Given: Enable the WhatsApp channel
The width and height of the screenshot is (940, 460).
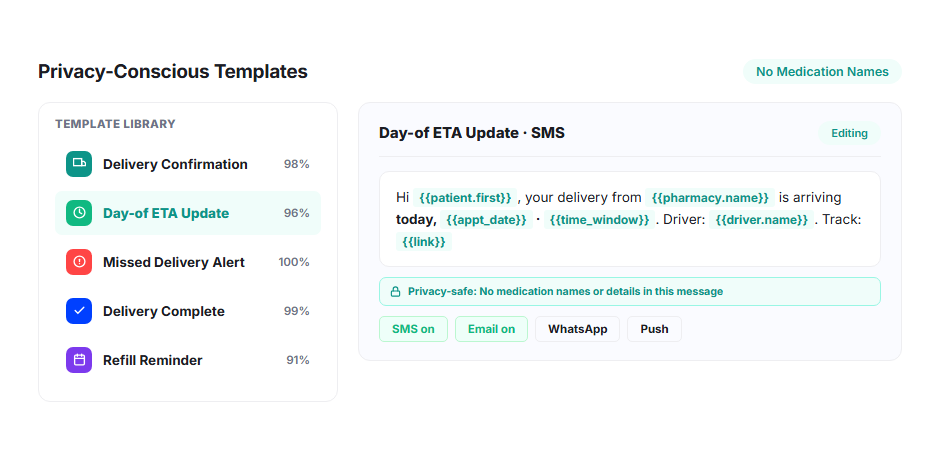Looking at the screenshot, I should 577,329.
